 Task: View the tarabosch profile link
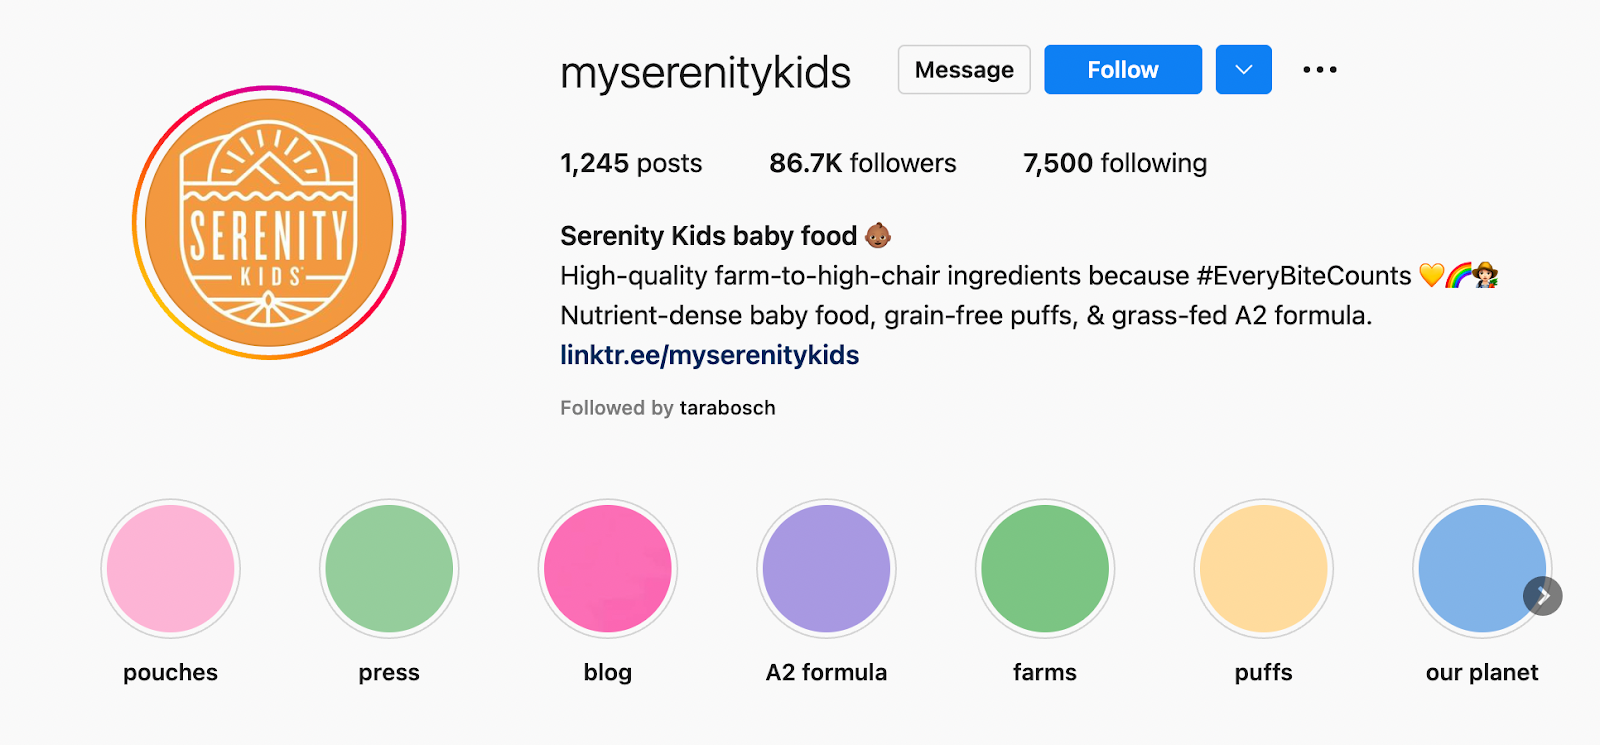pyautogui.click(x=727, y=407)
